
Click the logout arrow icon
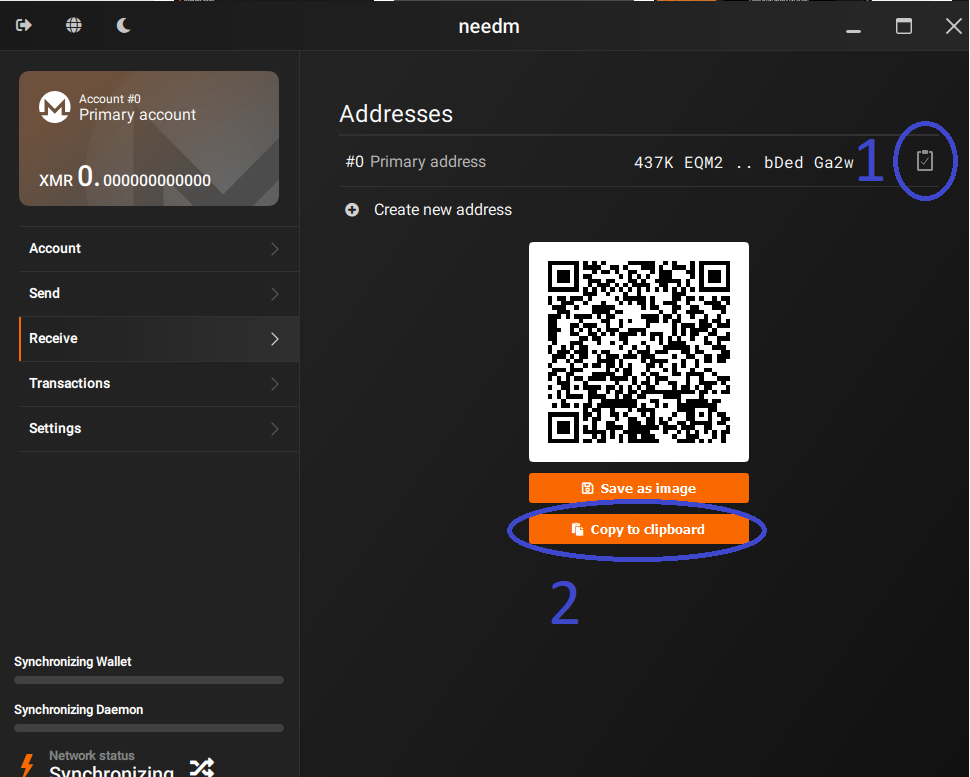22,25
